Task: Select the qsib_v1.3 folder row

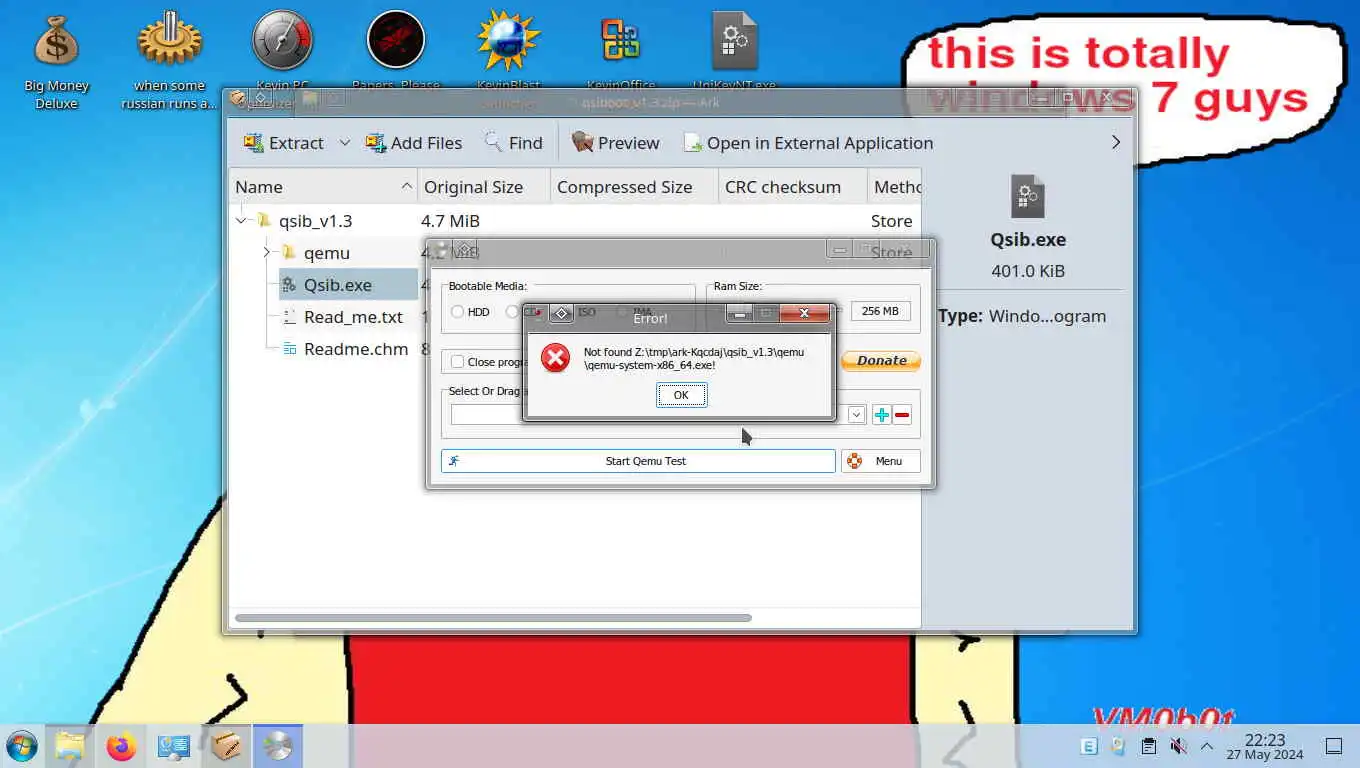Action: tap(575, 221)
